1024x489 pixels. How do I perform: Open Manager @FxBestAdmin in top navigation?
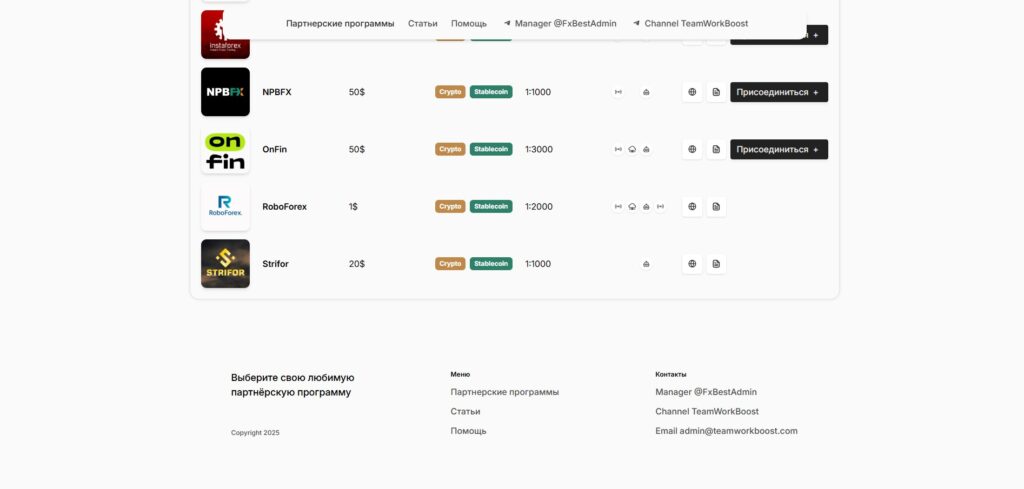(566, 24)
